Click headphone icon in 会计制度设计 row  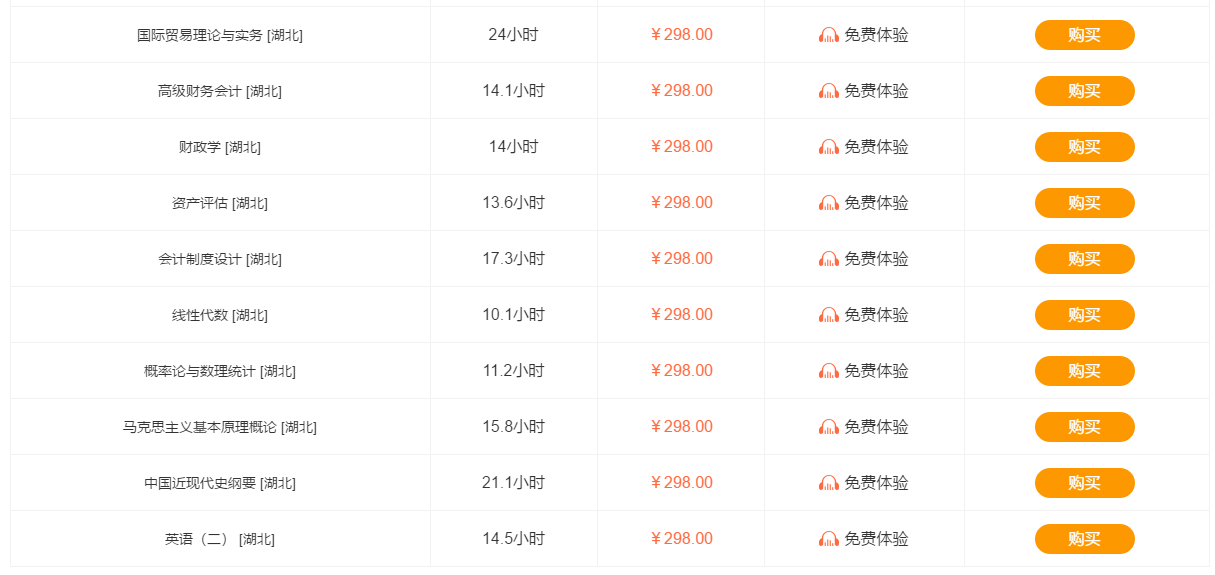[829, 259]
